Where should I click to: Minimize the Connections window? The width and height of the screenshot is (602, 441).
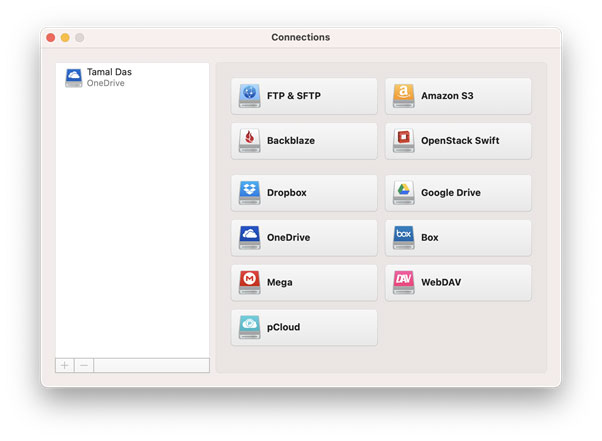click(x=65, y=38)
